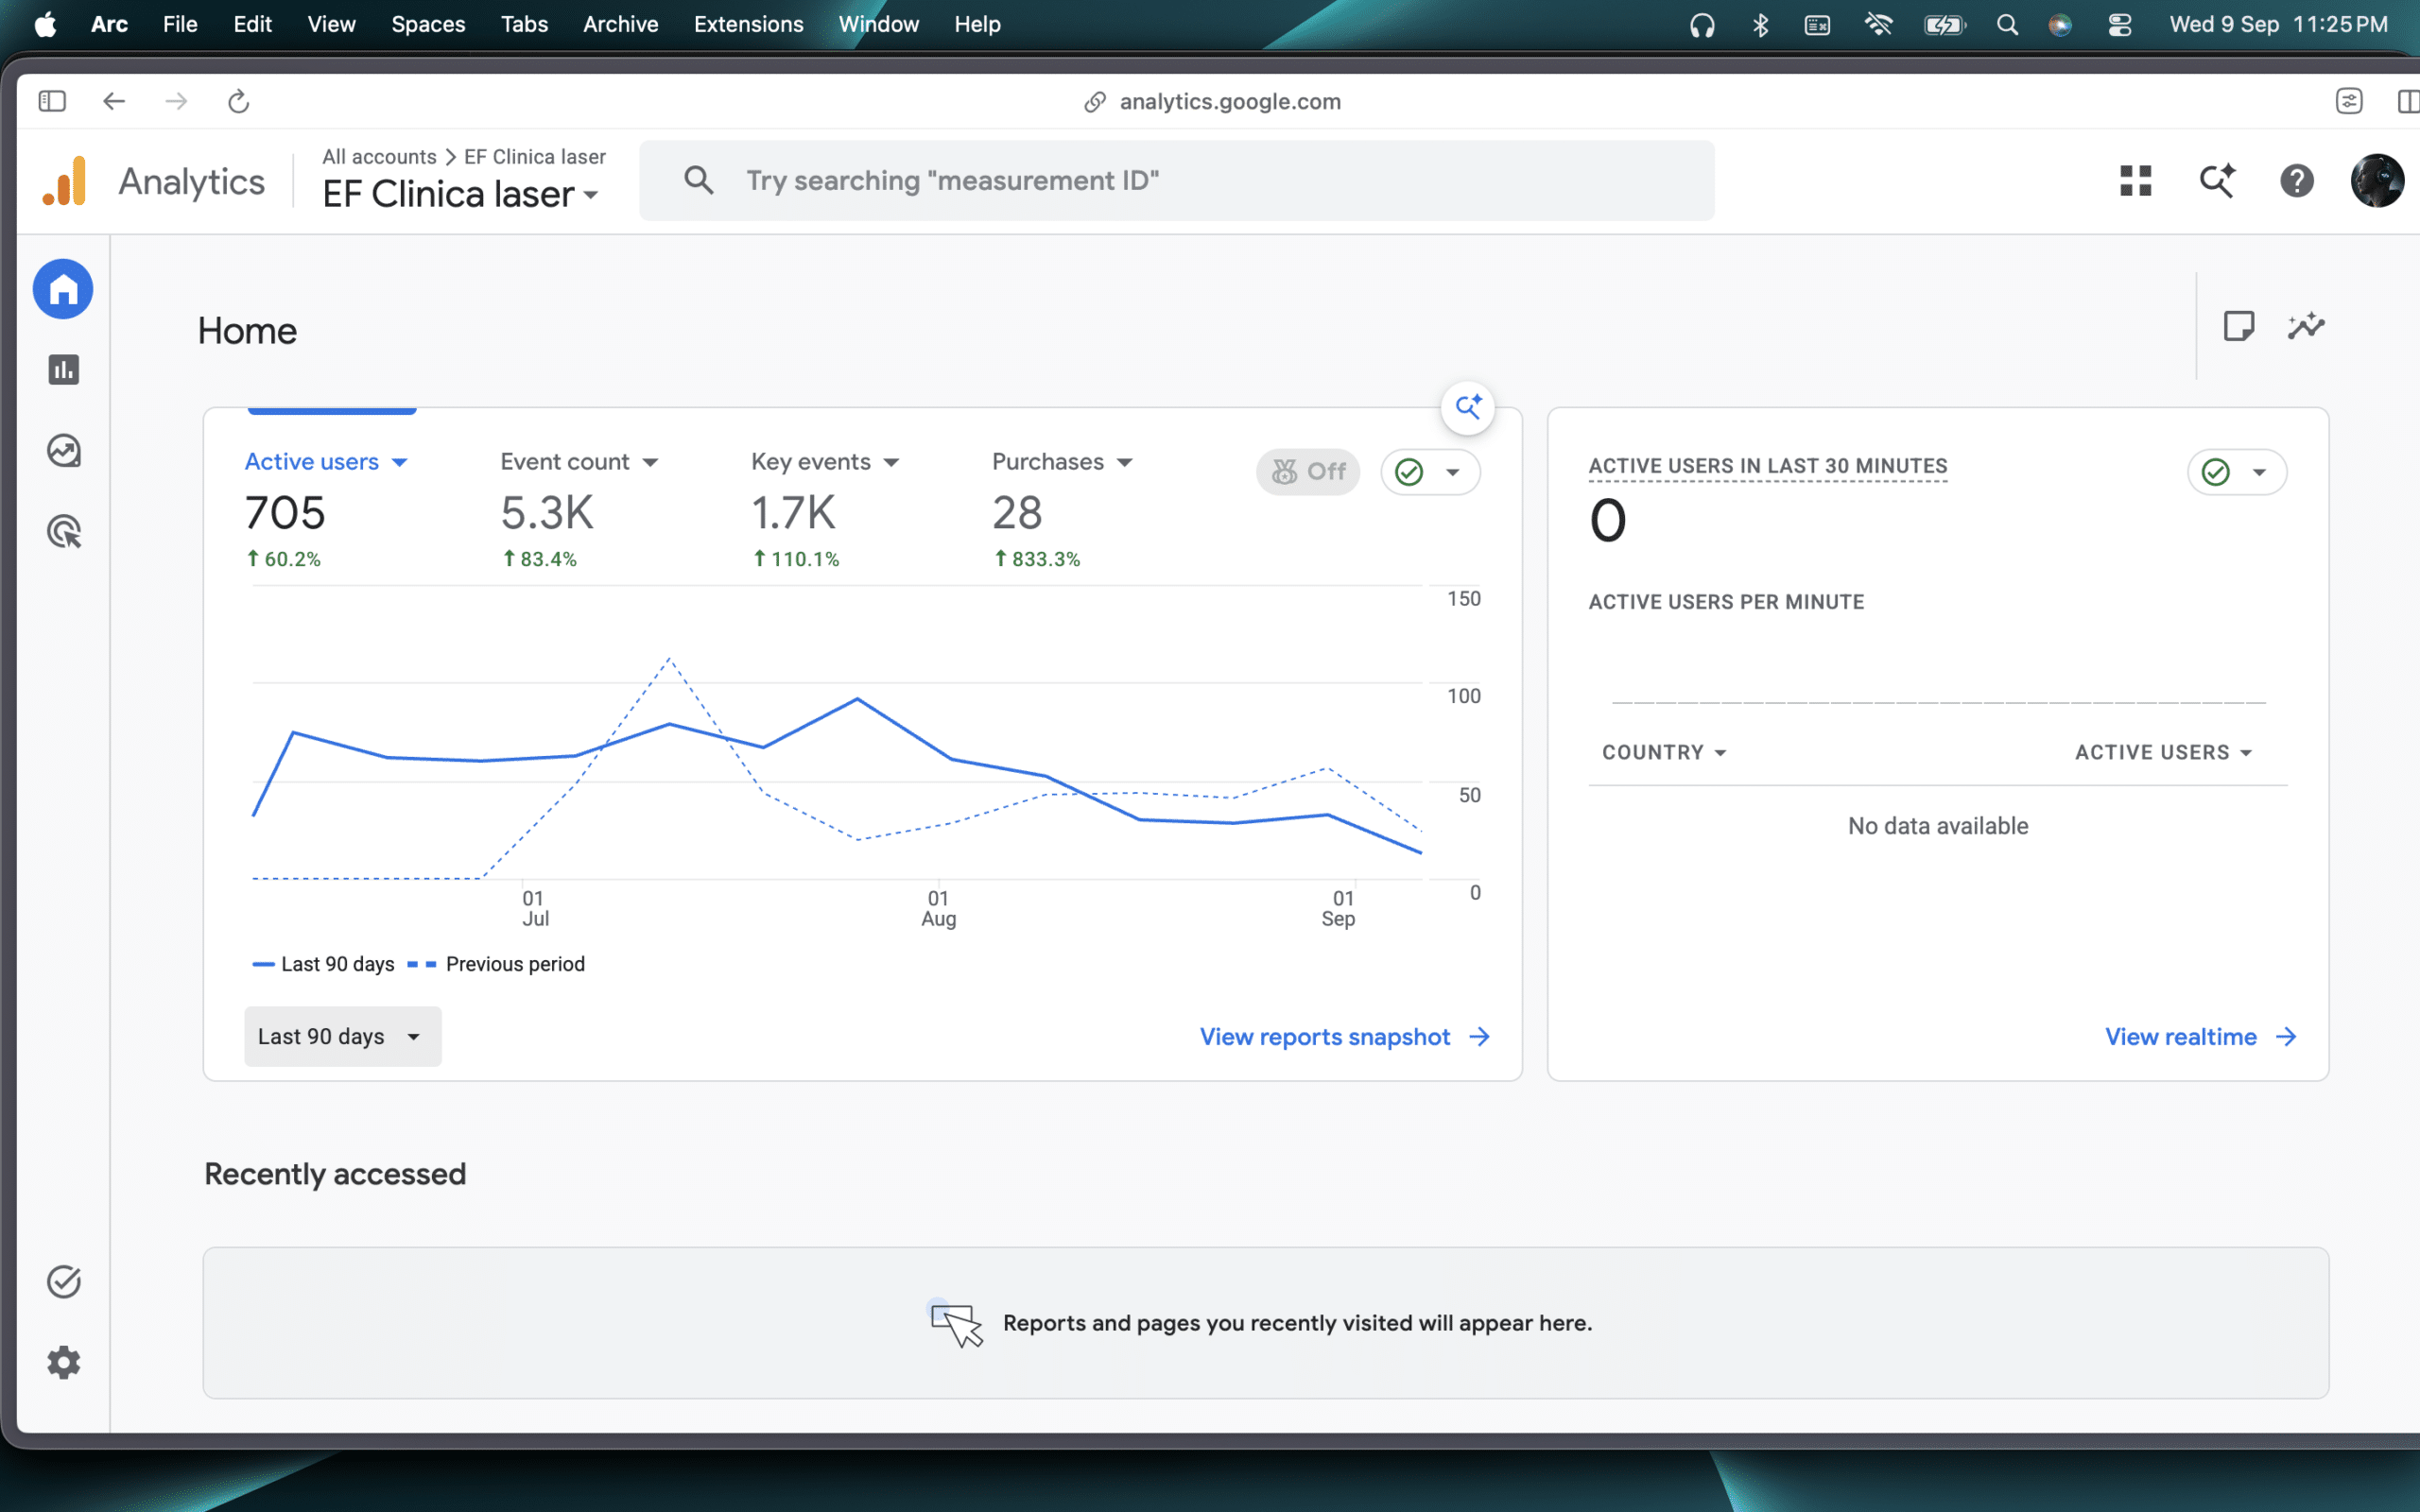The height and width of the screenshot is (1512, 2420).
Task: Open macOS Control Center icon
Action: [x=2119, y=24]
